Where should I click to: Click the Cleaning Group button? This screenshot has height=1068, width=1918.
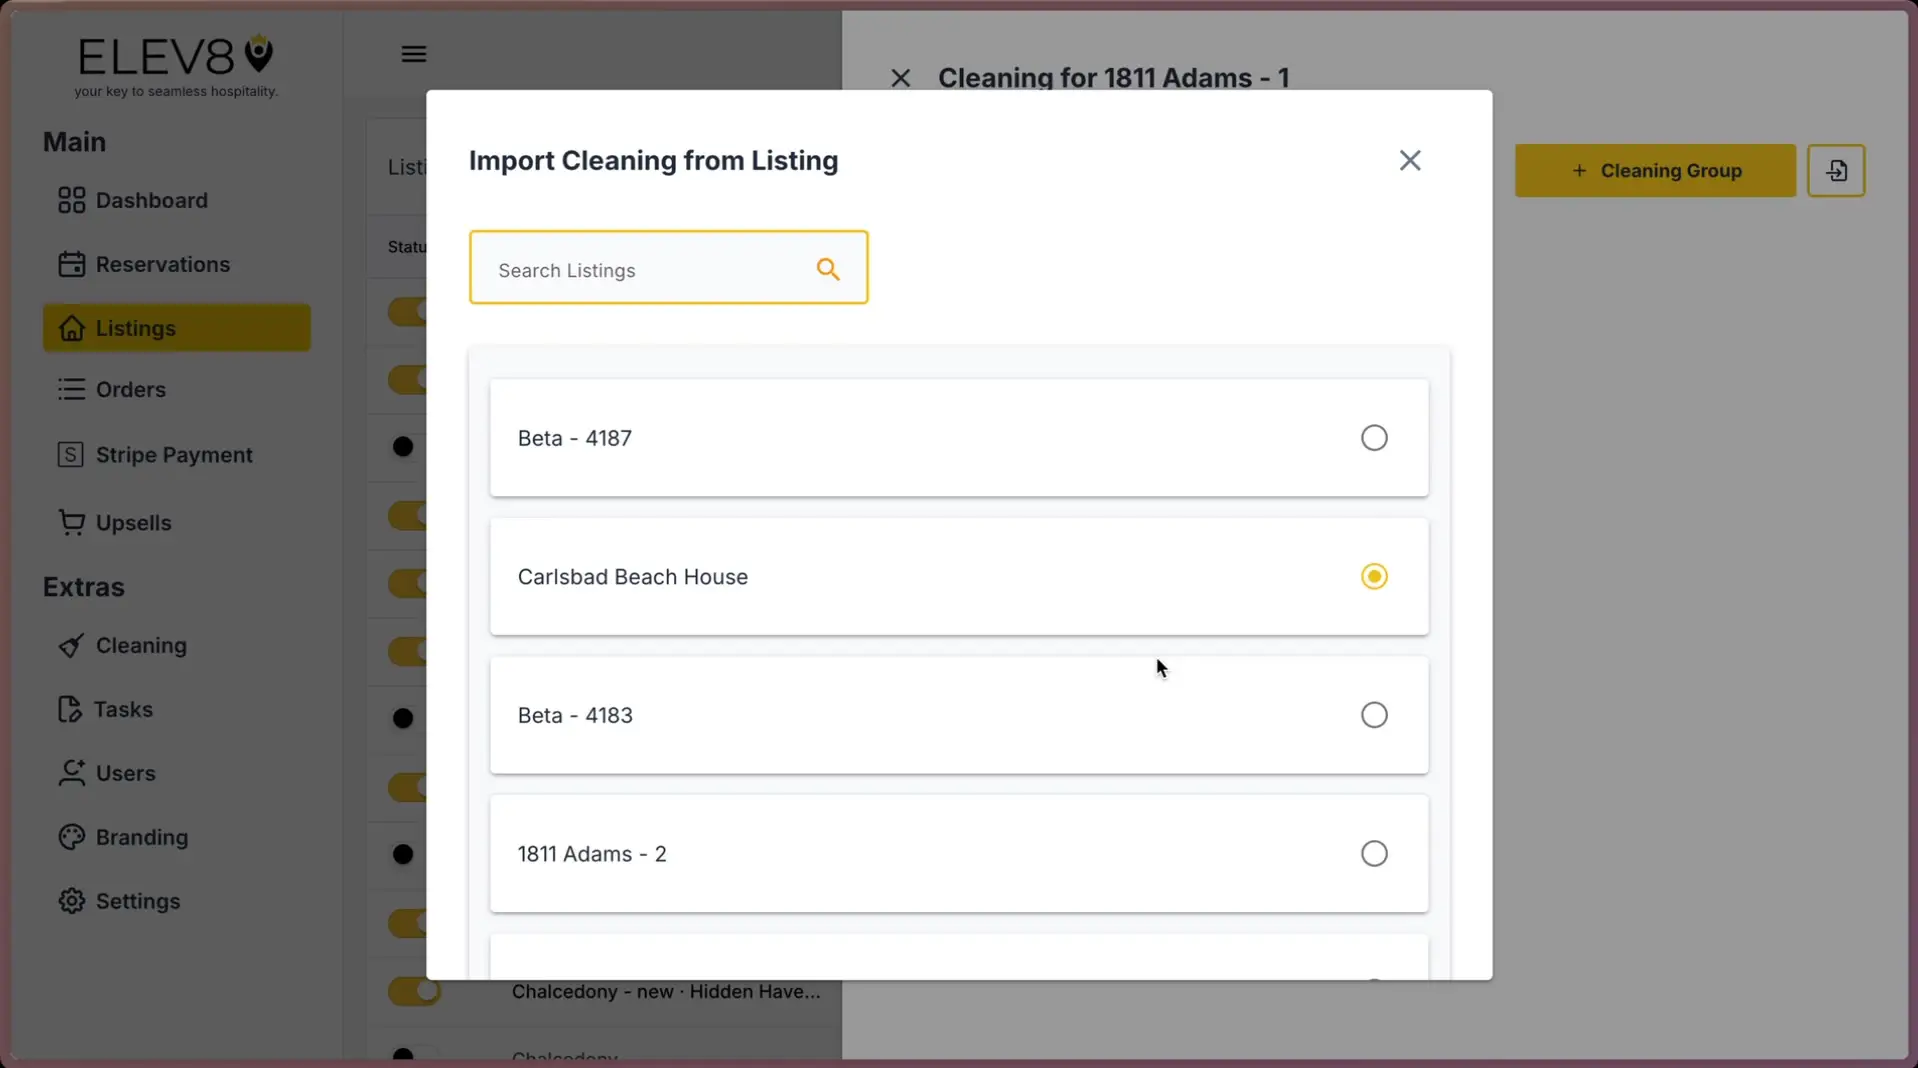pyautogui.click(x=1654, y=170)
